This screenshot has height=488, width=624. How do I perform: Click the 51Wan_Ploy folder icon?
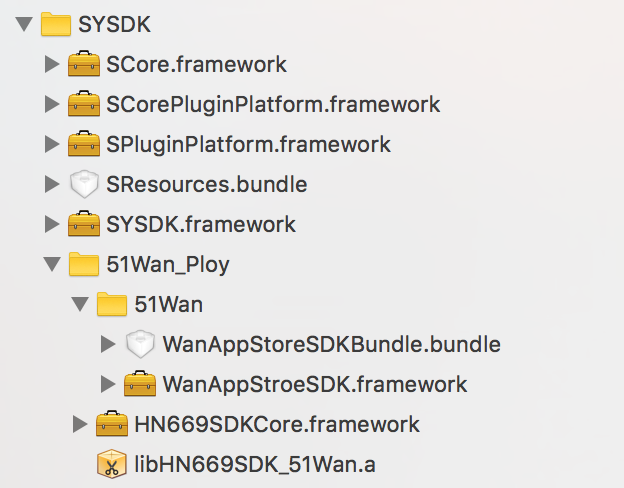point(84,264)
